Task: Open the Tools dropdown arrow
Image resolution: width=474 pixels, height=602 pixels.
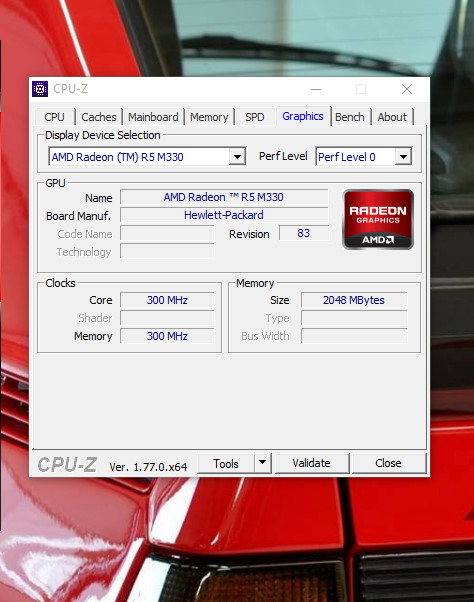Action: 263,463
